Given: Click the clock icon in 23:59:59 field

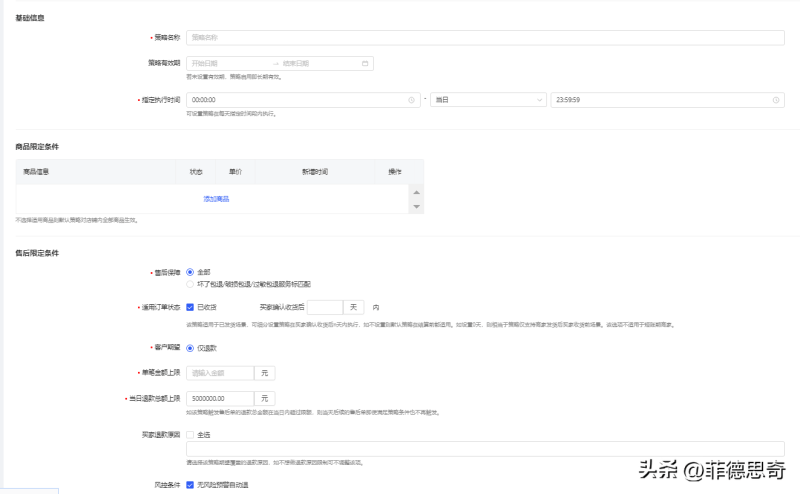Looking at the screenshot, I should pyautogui.click(x=776, y=100).
